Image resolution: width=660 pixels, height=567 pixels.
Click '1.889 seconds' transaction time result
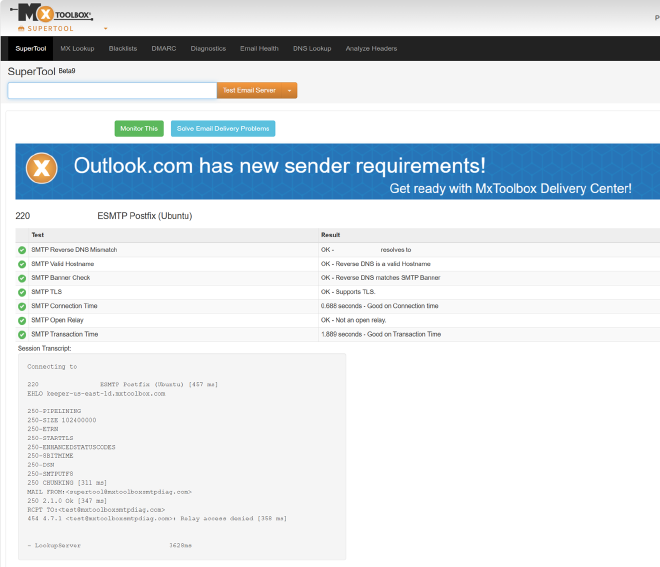click(x=381, y=334)
